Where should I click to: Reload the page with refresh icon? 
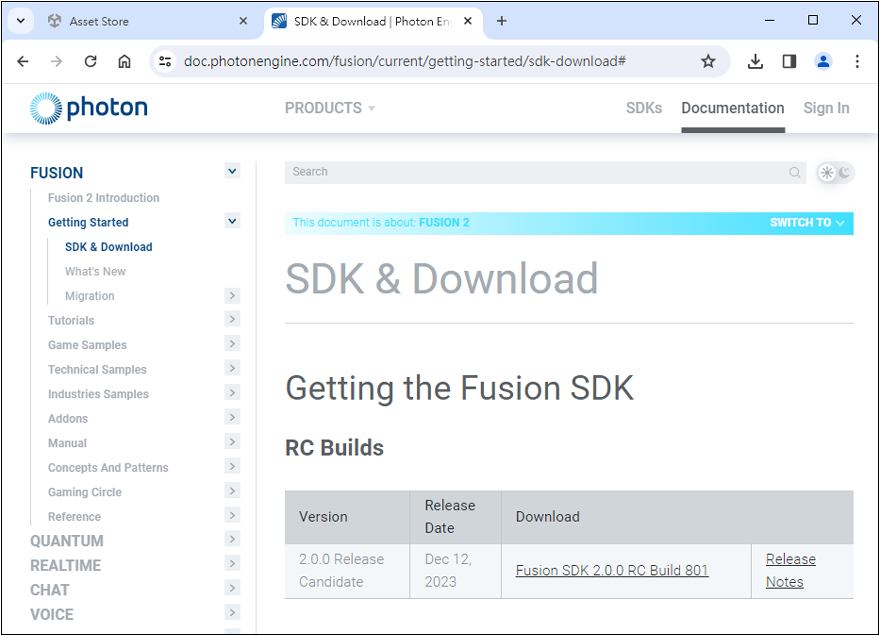(90, 61)
